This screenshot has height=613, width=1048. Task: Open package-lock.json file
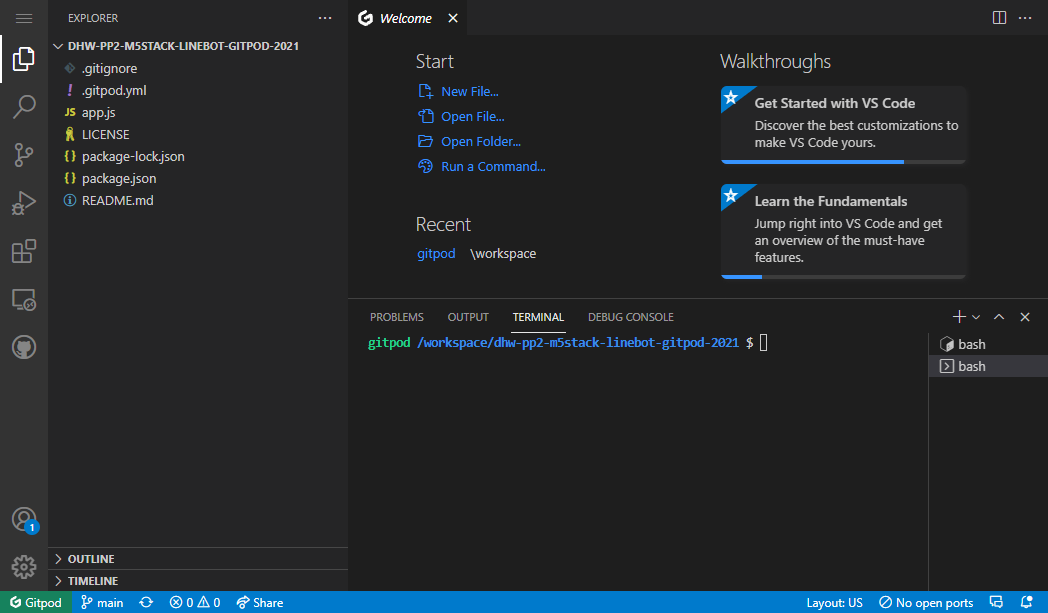pyautogui.click(x=198, y=156)
